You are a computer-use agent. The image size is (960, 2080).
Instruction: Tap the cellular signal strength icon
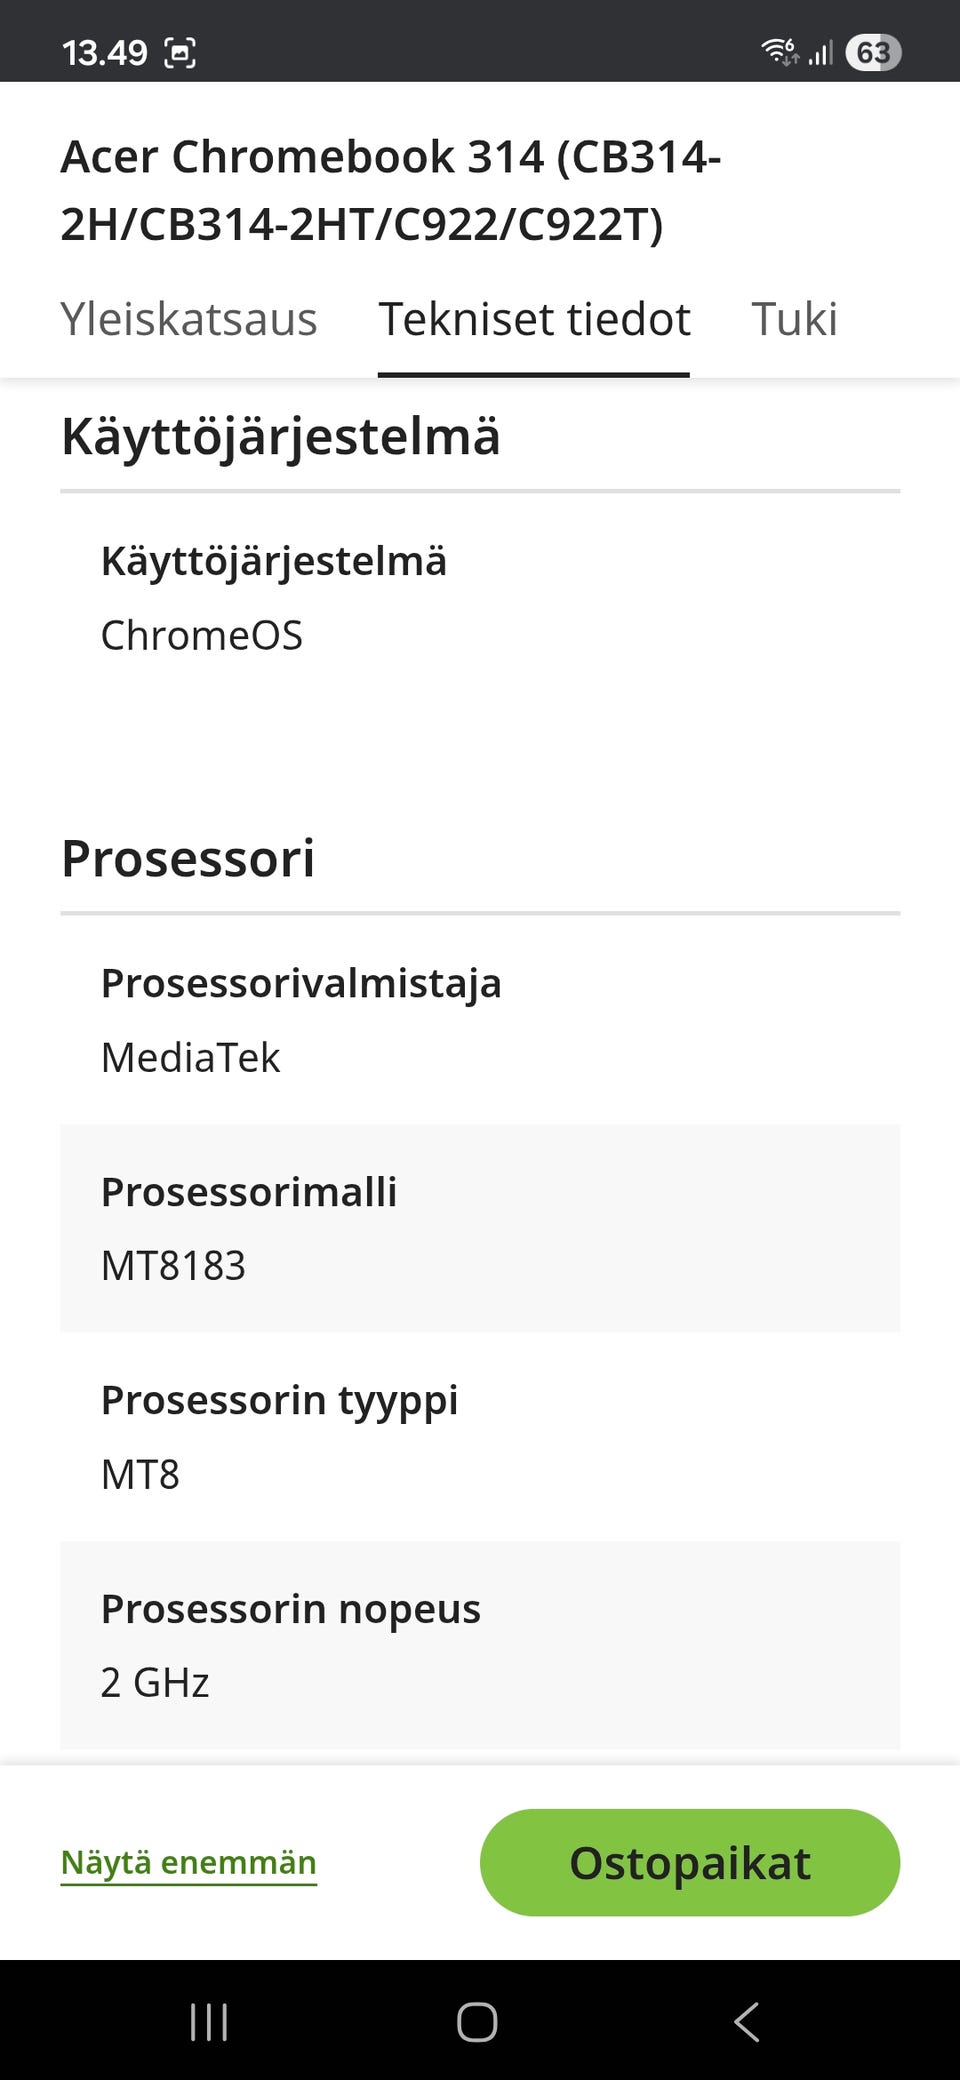point(821,52)
